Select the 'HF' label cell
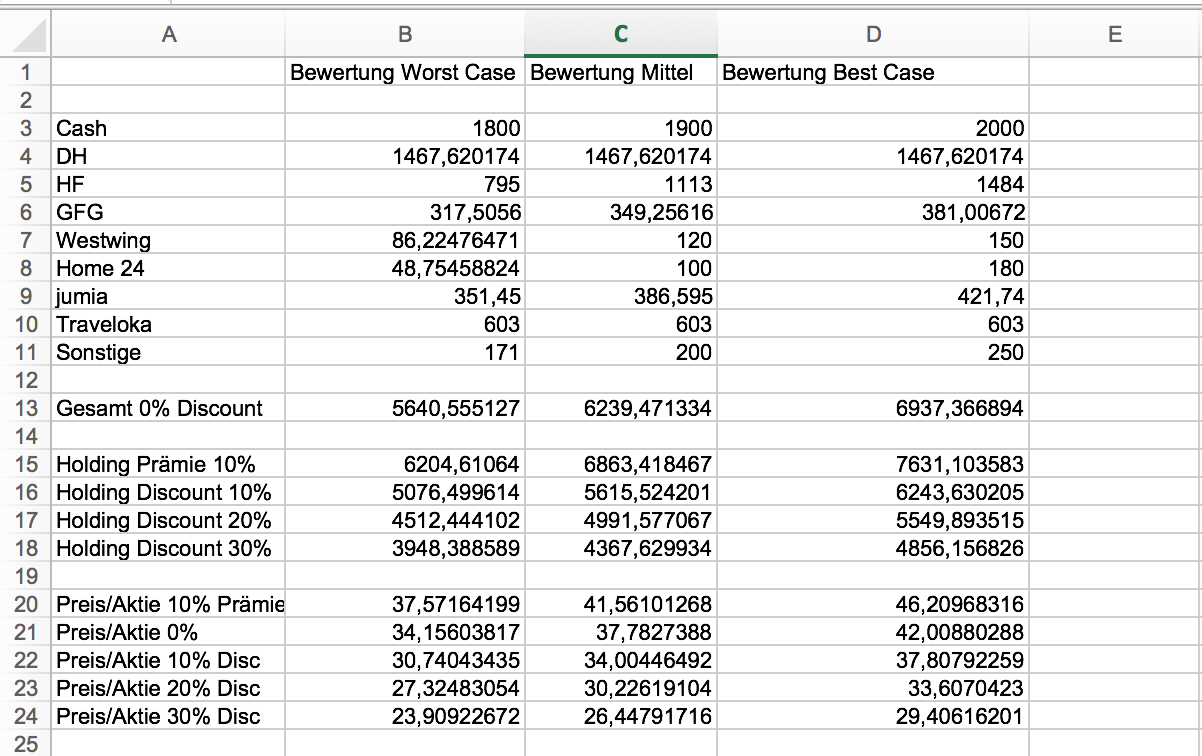Image resolution: width=1202 pixels, height=756 pixels. click(x=168, y=184)
